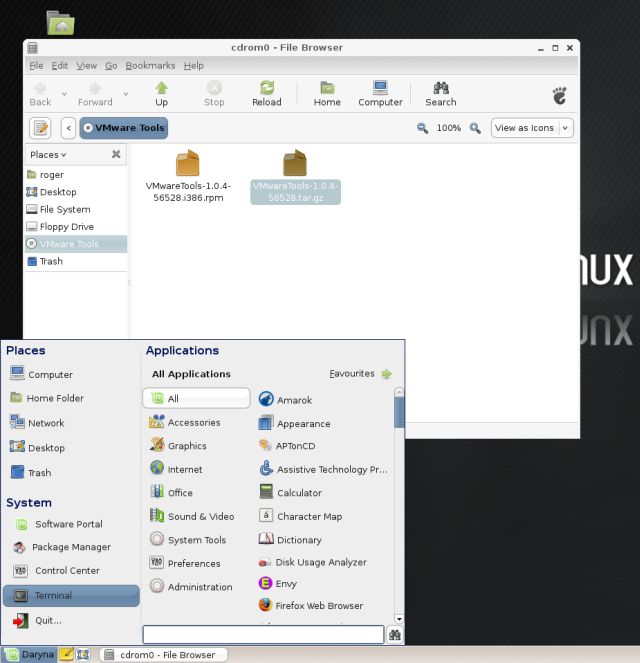Open the Bookmarks menu

point(150,66)
